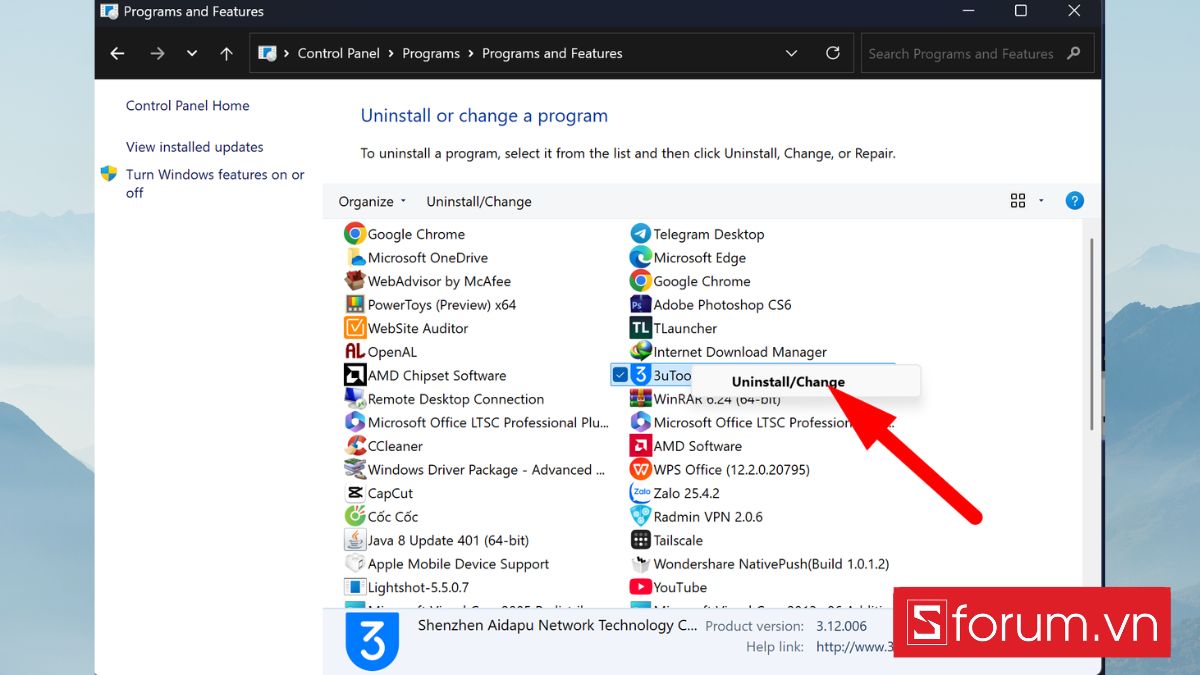Viewport: 1200px width, 675px height.
Task: Click the CCleaner icon
Action: coord(354,446)
